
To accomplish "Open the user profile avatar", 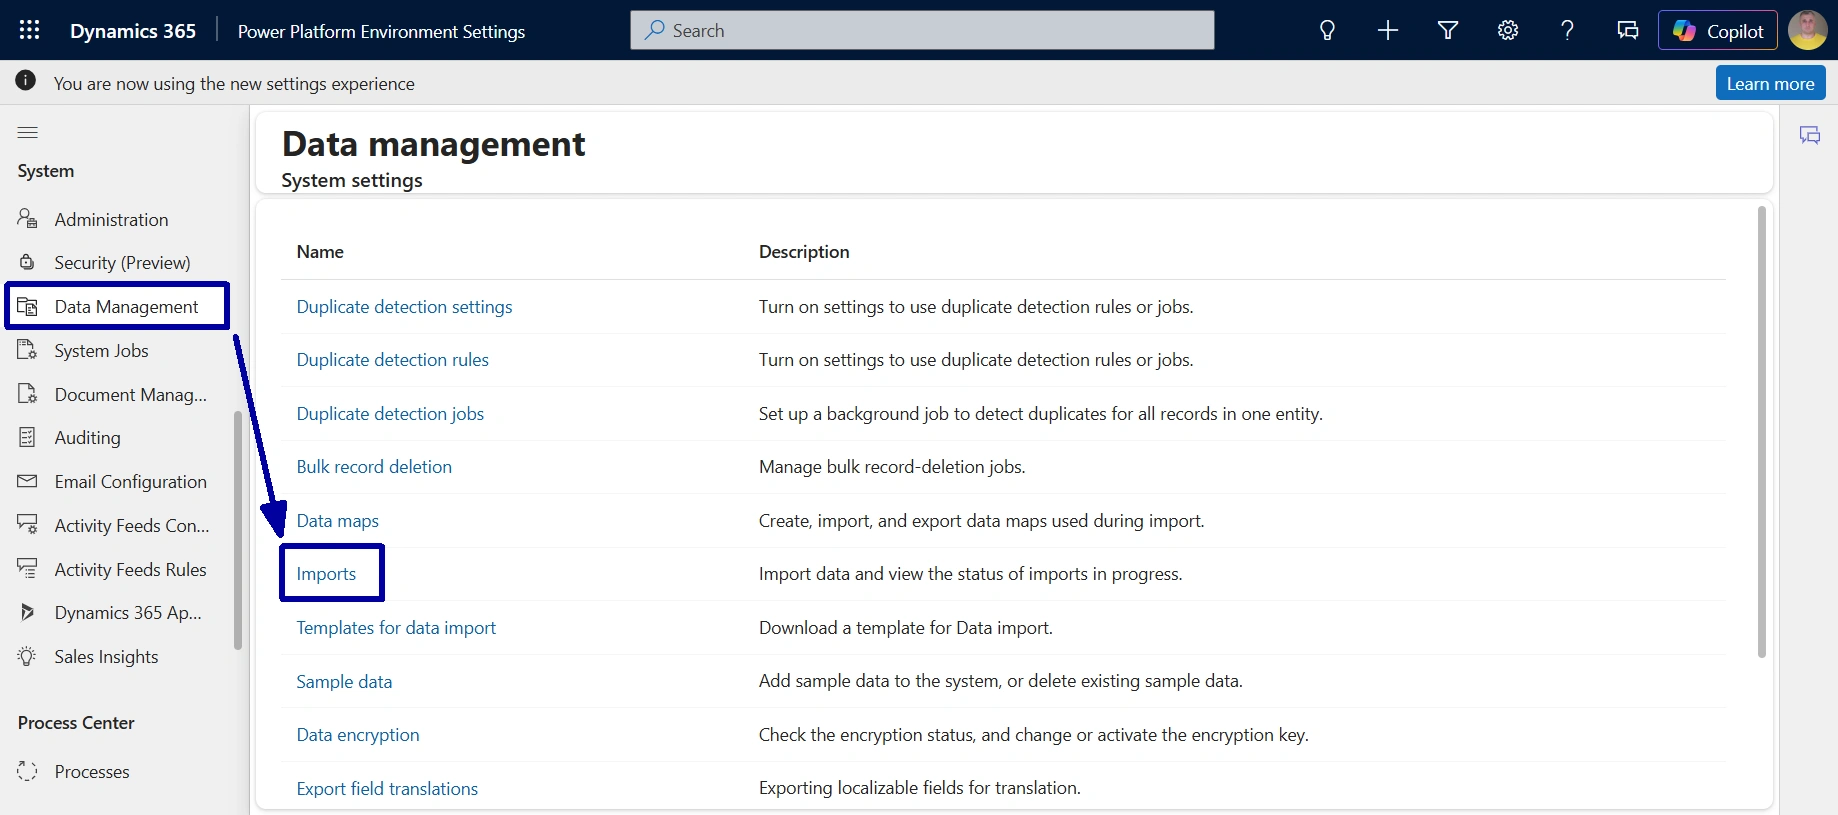I will [1807, 30].
